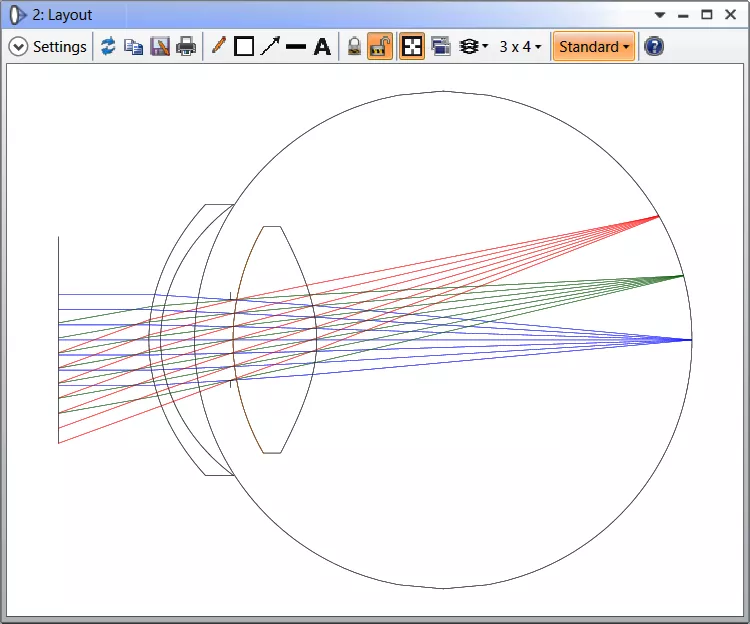750x624 pixels.
Task: Expand the Settings panel chevron
Action: pyautogui.click(x=18, y=47)
